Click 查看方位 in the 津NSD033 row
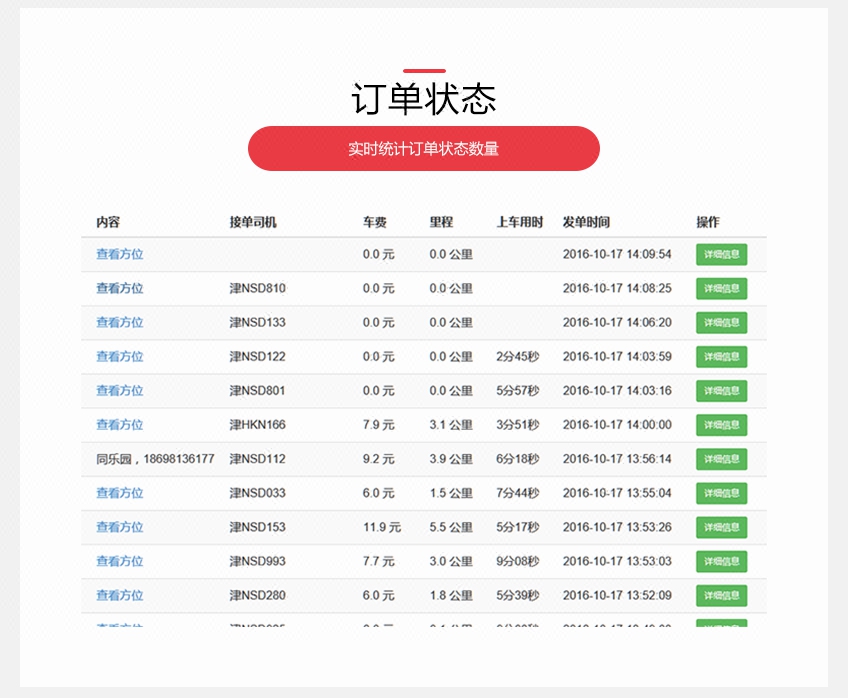This screenshot has width=848, height=698. pyautogui.click(x=119, y=492)
